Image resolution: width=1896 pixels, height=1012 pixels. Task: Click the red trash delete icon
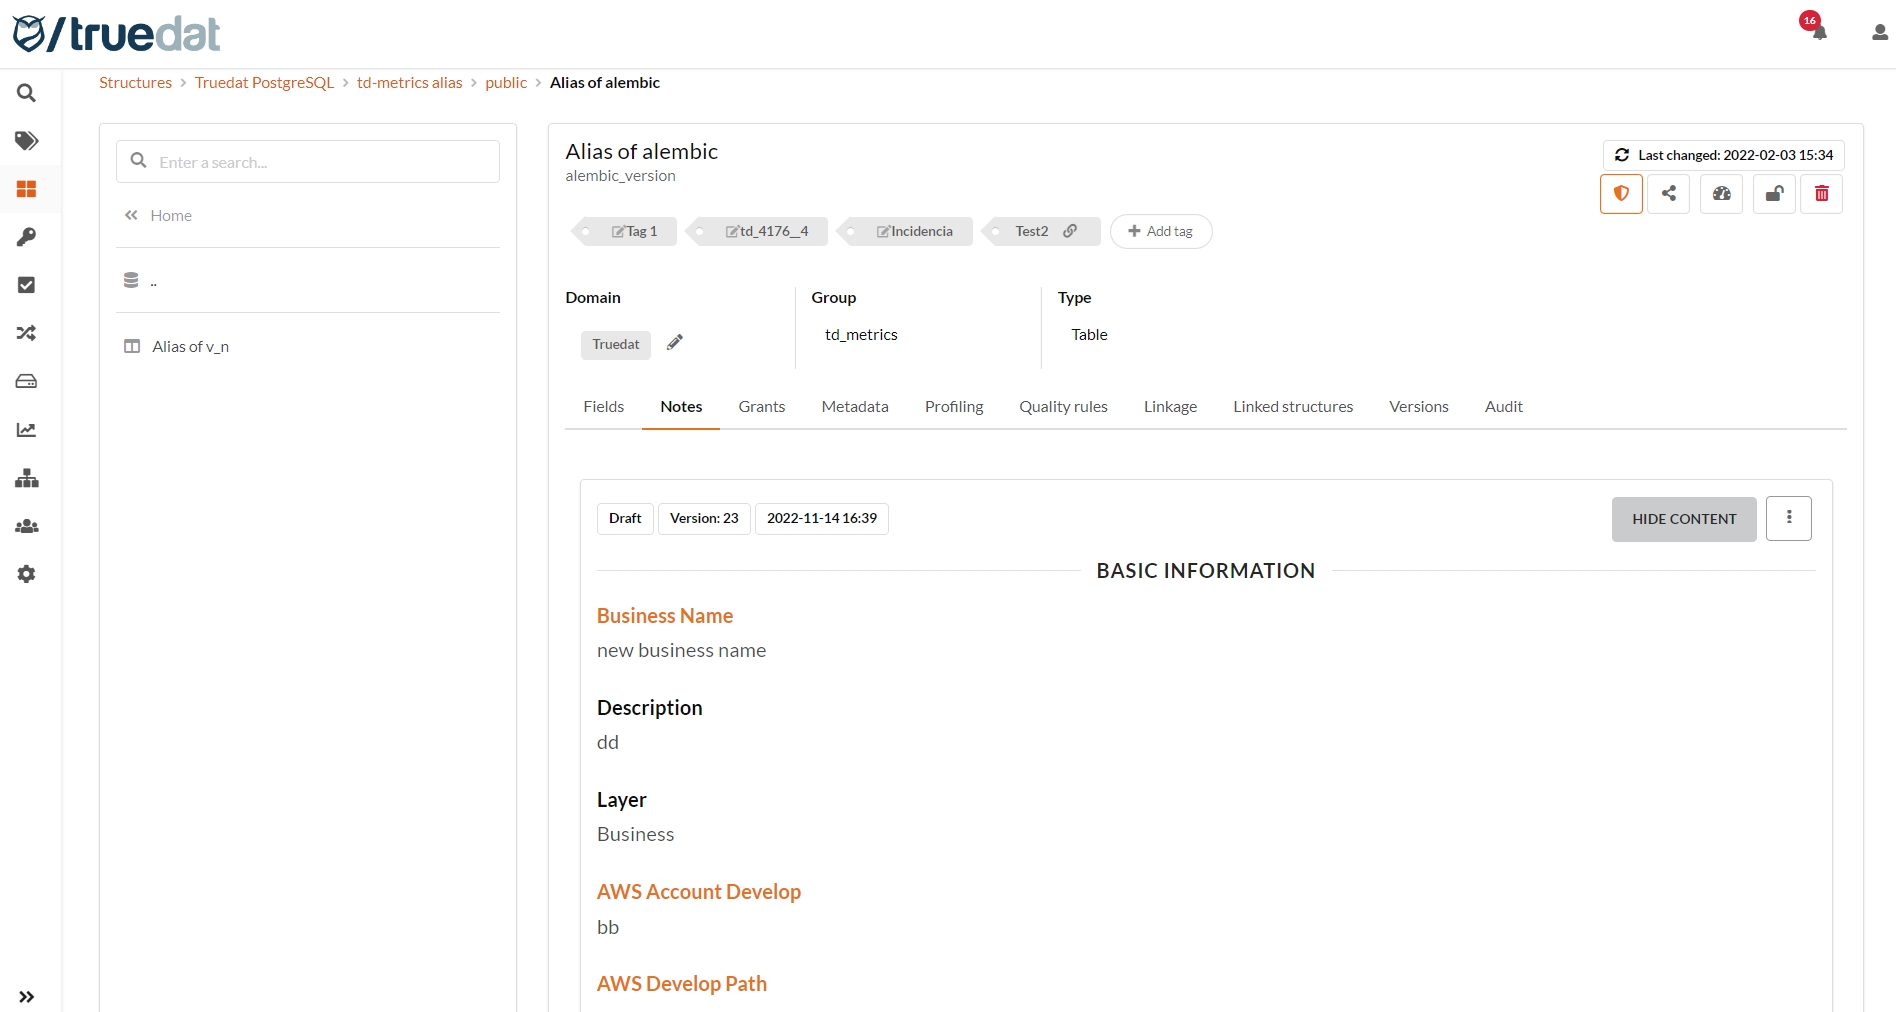pos(1821,194)
